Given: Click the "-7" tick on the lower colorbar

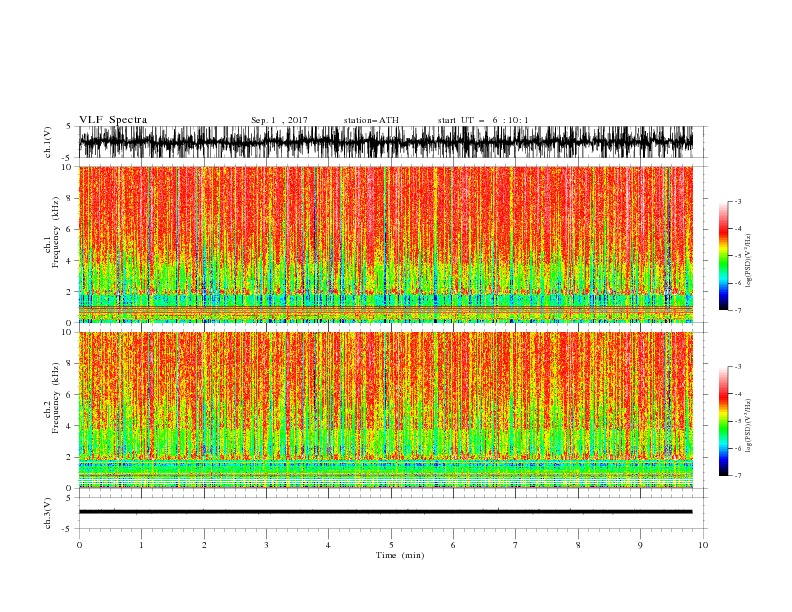Looking at the screenshot, I should point(737,475).
